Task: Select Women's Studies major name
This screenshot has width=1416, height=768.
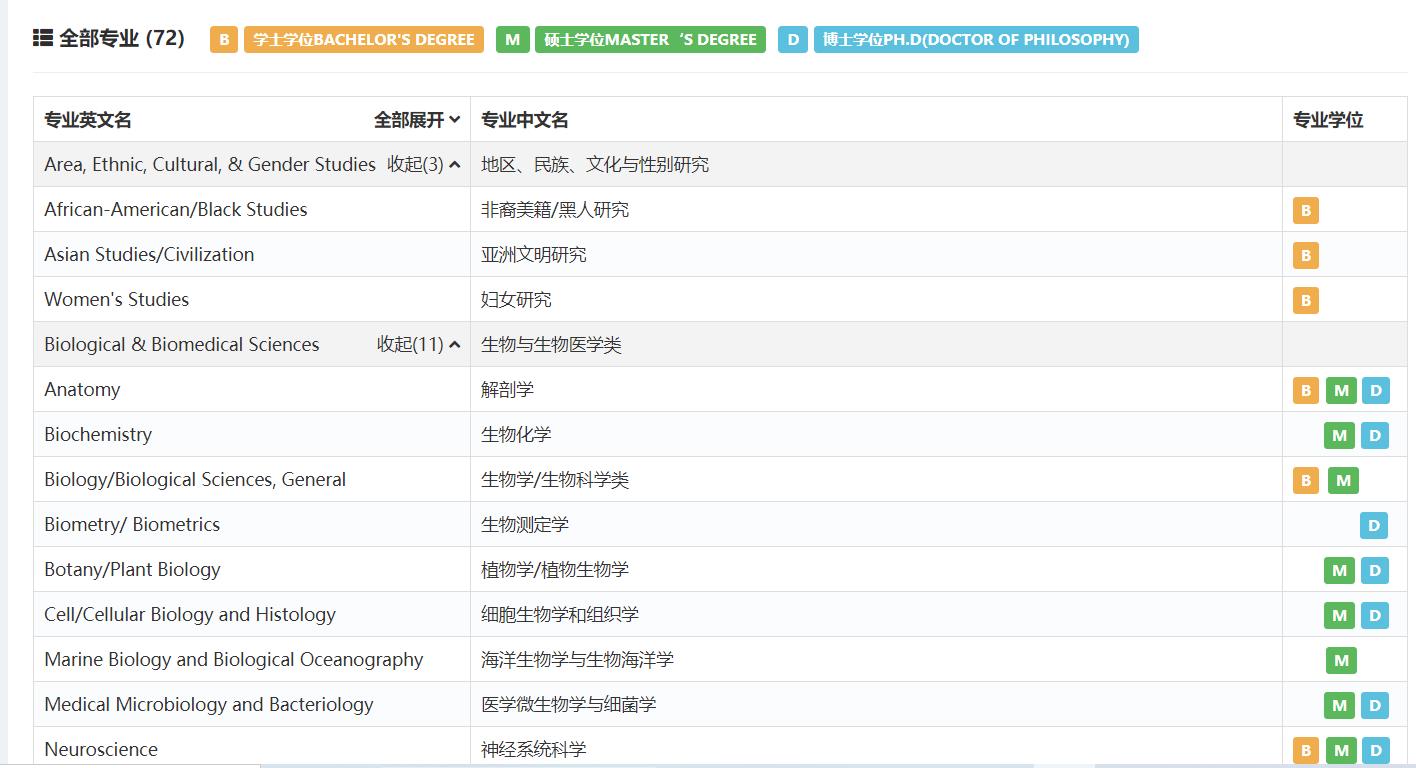Action: [116, 299]
